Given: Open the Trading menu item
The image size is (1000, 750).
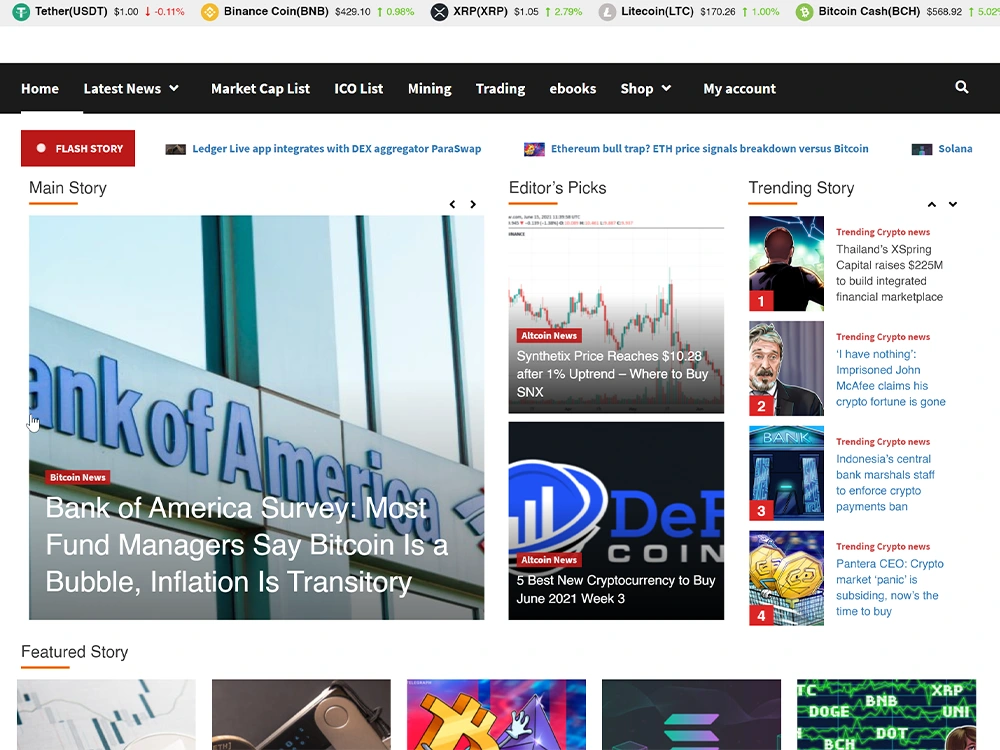Looking at the screenshot, I should (x=500, y=89).
